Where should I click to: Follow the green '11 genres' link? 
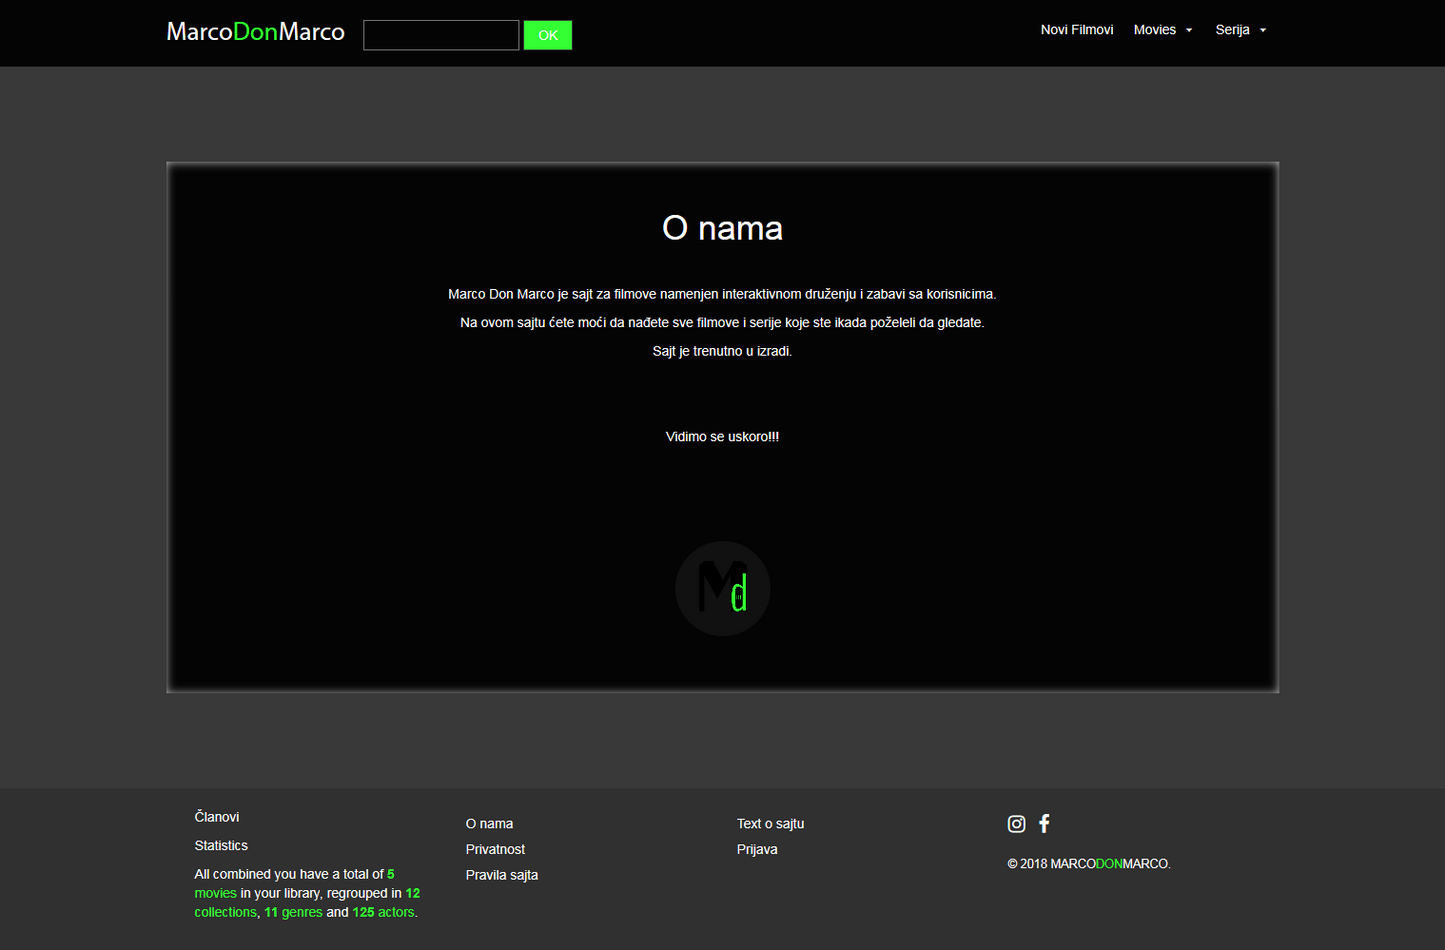[x=293, y=912]
